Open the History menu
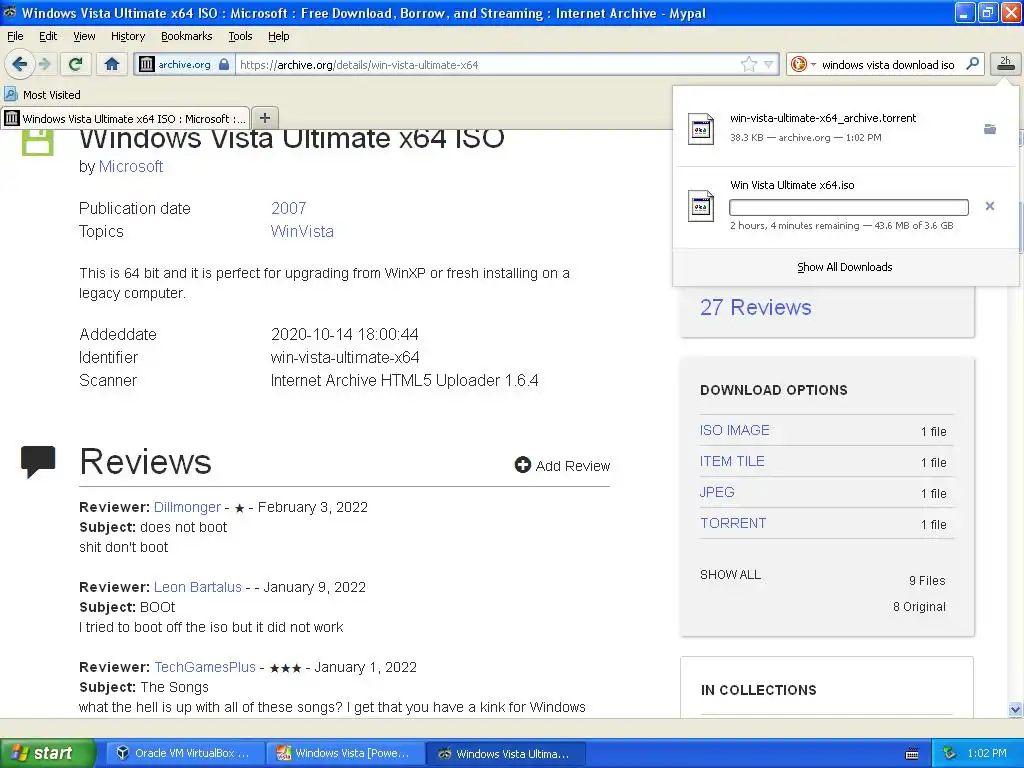 tap(127, 36)
